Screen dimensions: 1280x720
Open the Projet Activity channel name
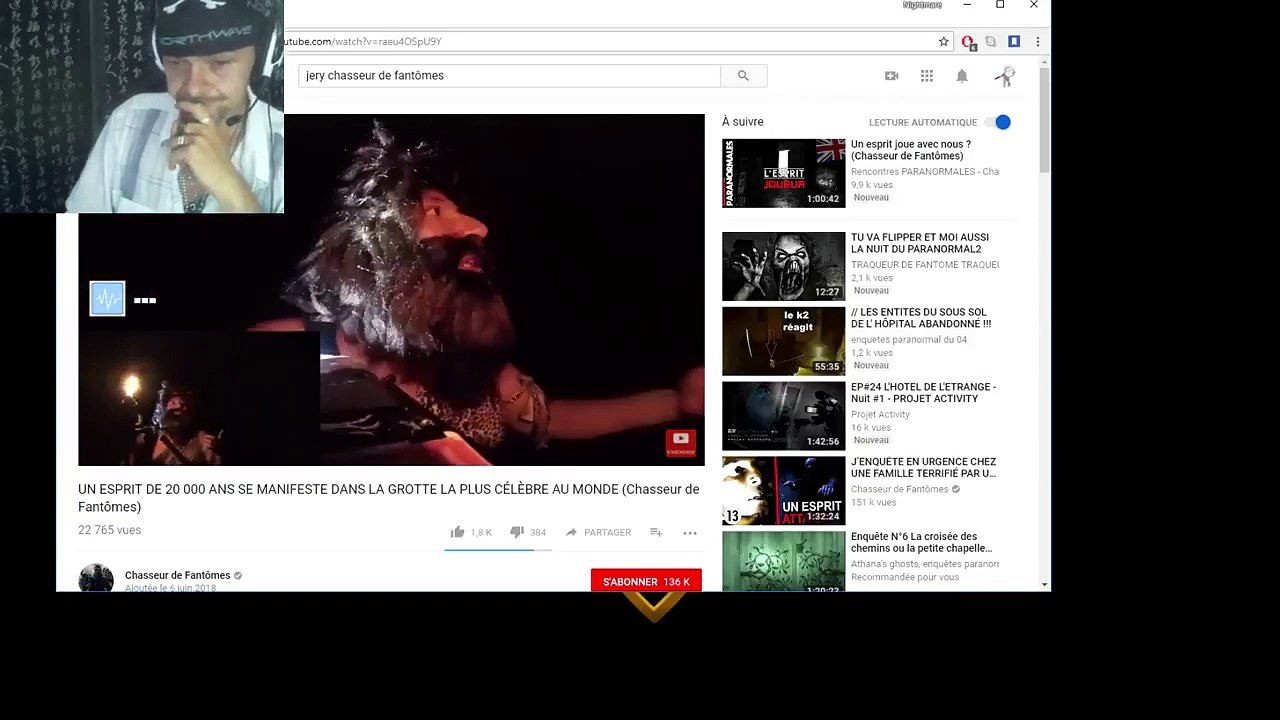click(880, 414)
